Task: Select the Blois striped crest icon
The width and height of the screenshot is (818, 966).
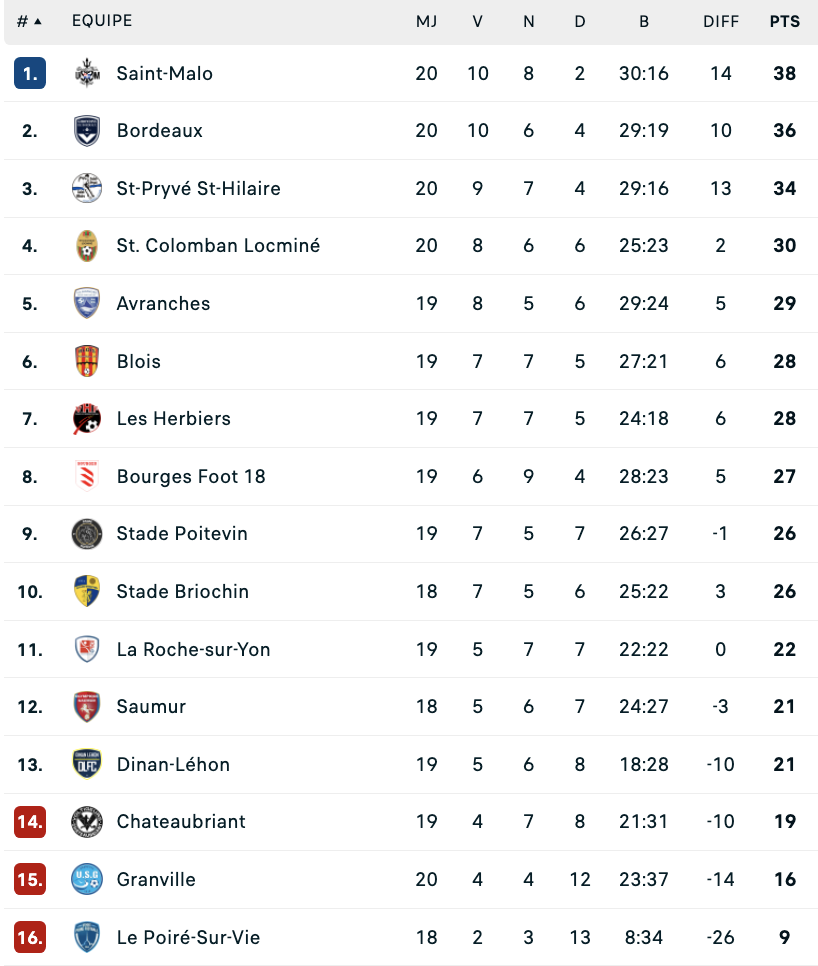Action: click(x=87, y=361)
